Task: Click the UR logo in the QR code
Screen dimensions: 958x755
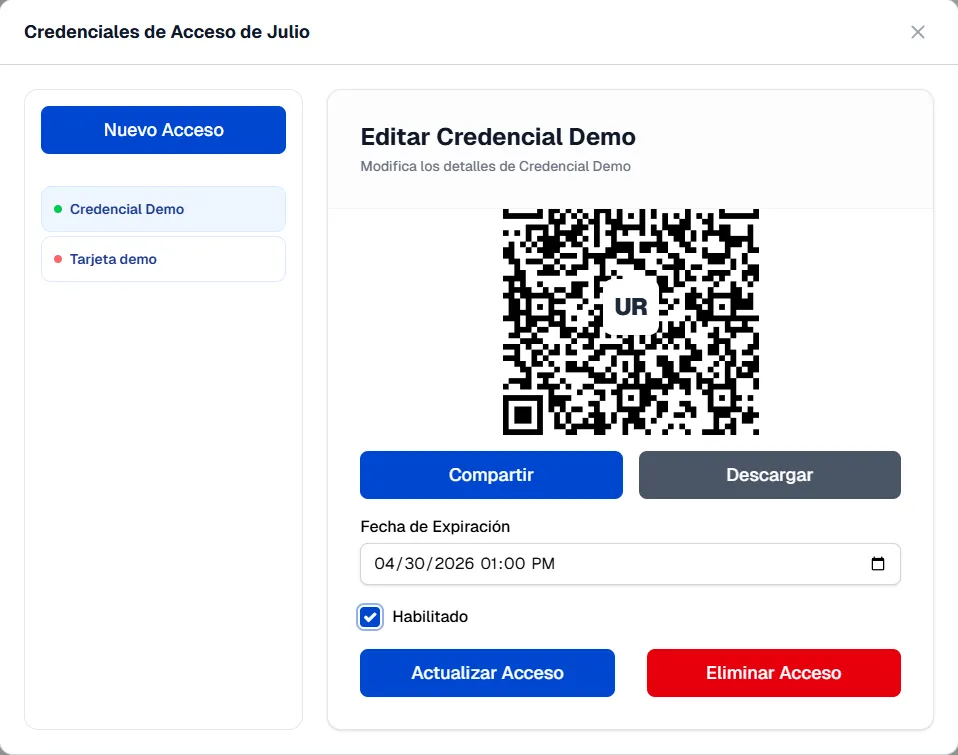Action: click(x=631, y=307)
